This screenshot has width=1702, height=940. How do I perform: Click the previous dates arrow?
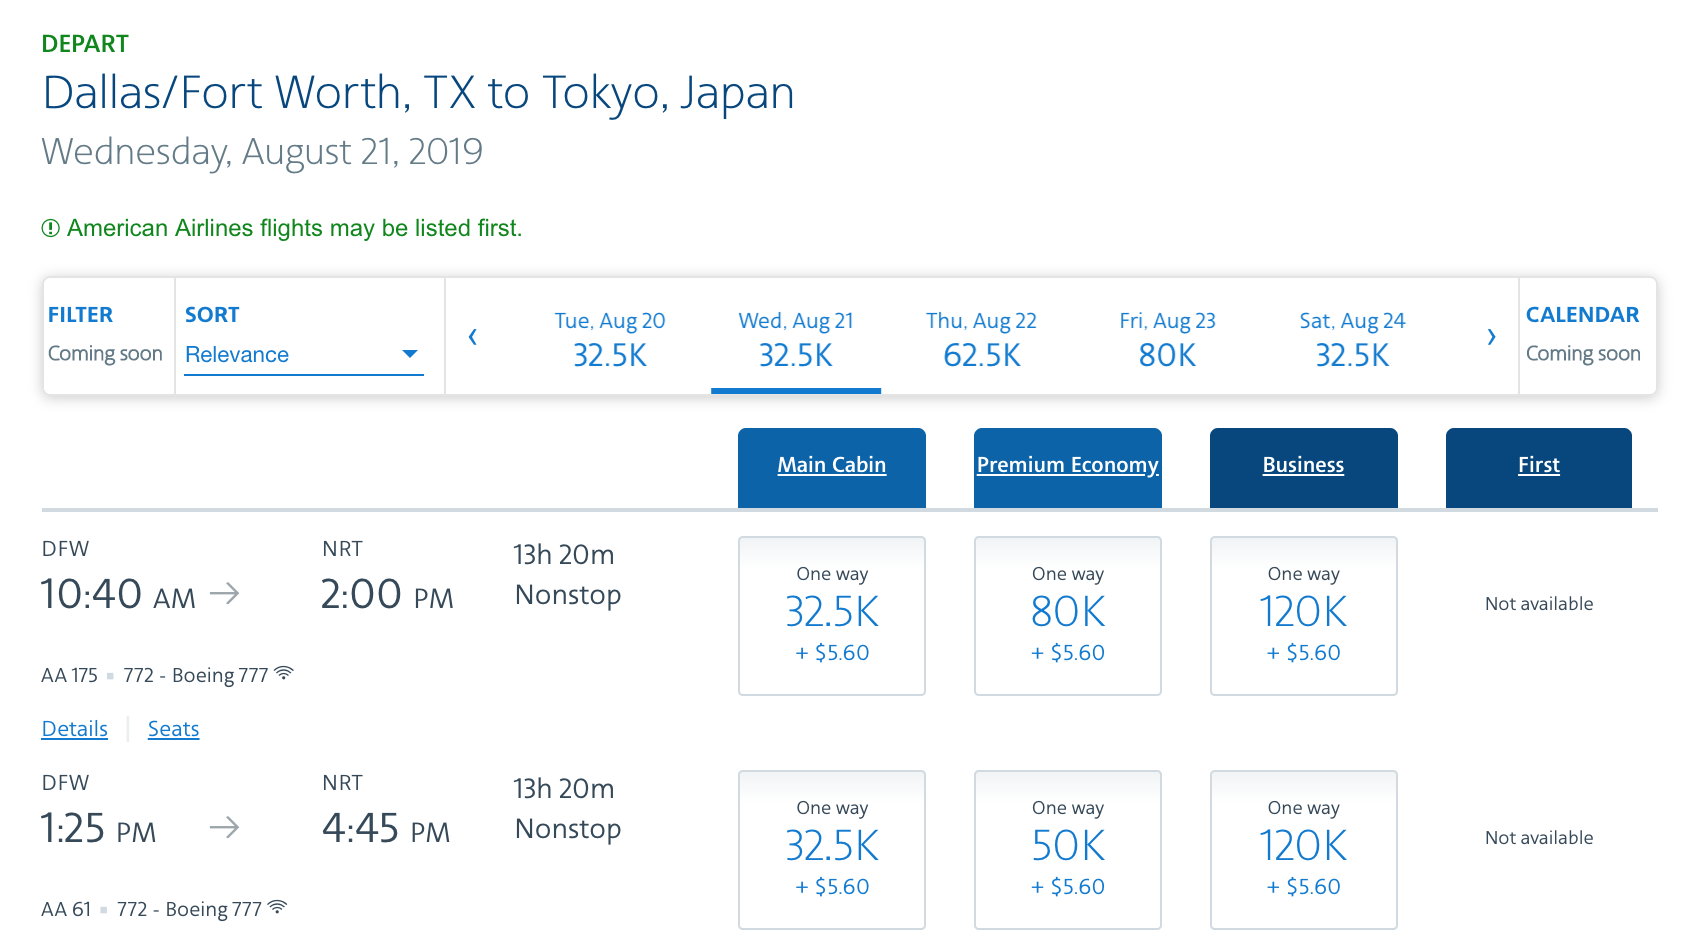coord(473,337)
